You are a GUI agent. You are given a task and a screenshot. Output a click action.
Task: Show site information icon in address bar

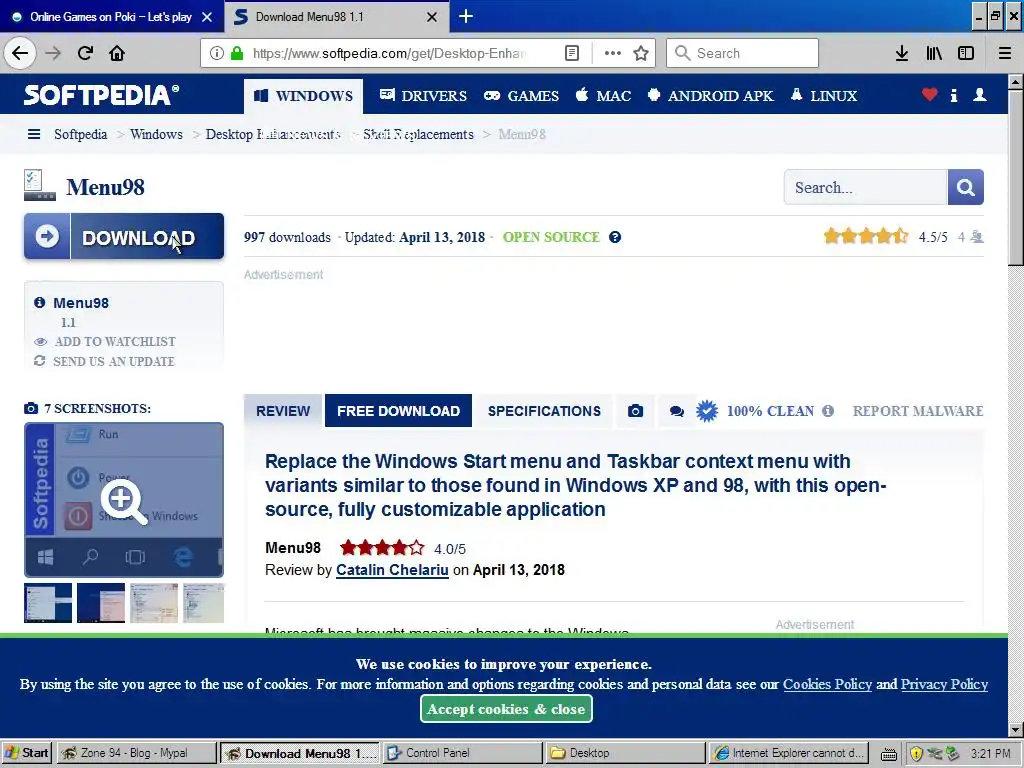217,53
